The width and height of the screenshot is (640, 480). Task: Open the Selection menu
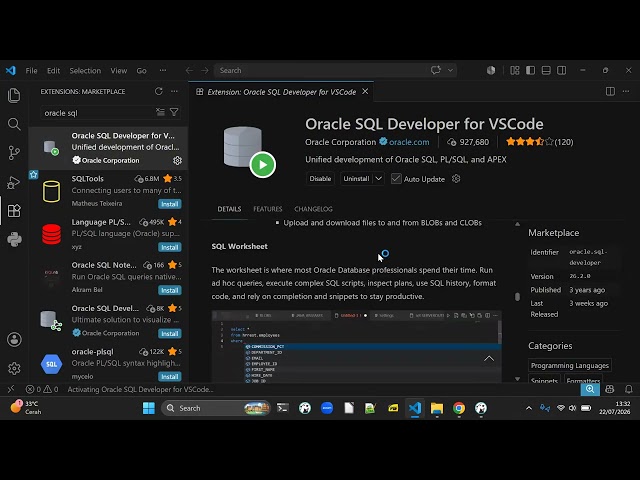click(x=85, y=71)
